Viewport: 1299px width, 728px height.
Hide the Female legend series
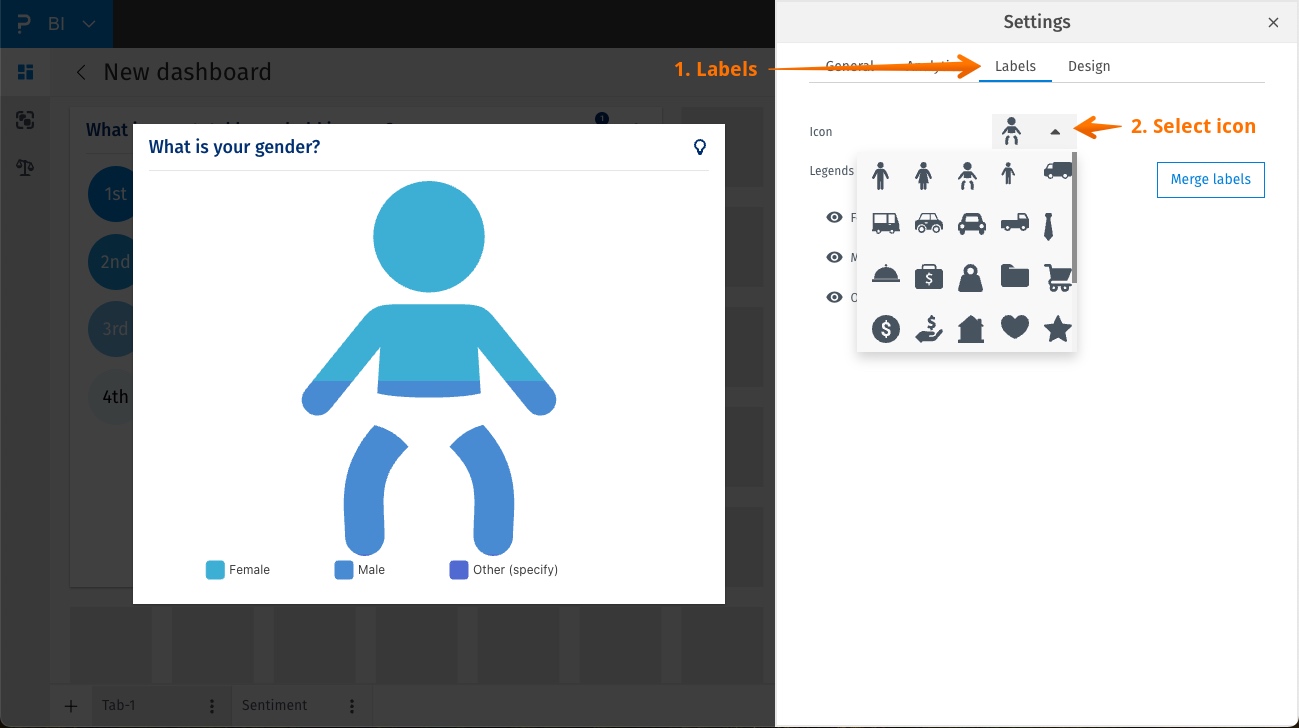[x=834, y=217]
